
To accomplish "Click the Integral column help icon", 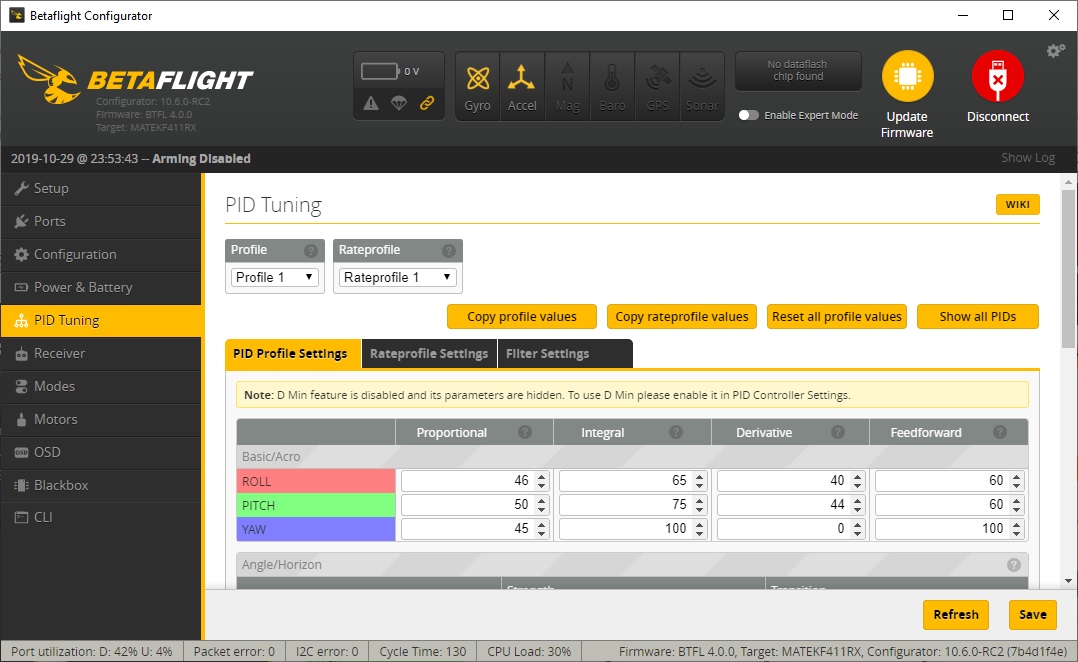I will pyautogui.click(x=676, y=432).
